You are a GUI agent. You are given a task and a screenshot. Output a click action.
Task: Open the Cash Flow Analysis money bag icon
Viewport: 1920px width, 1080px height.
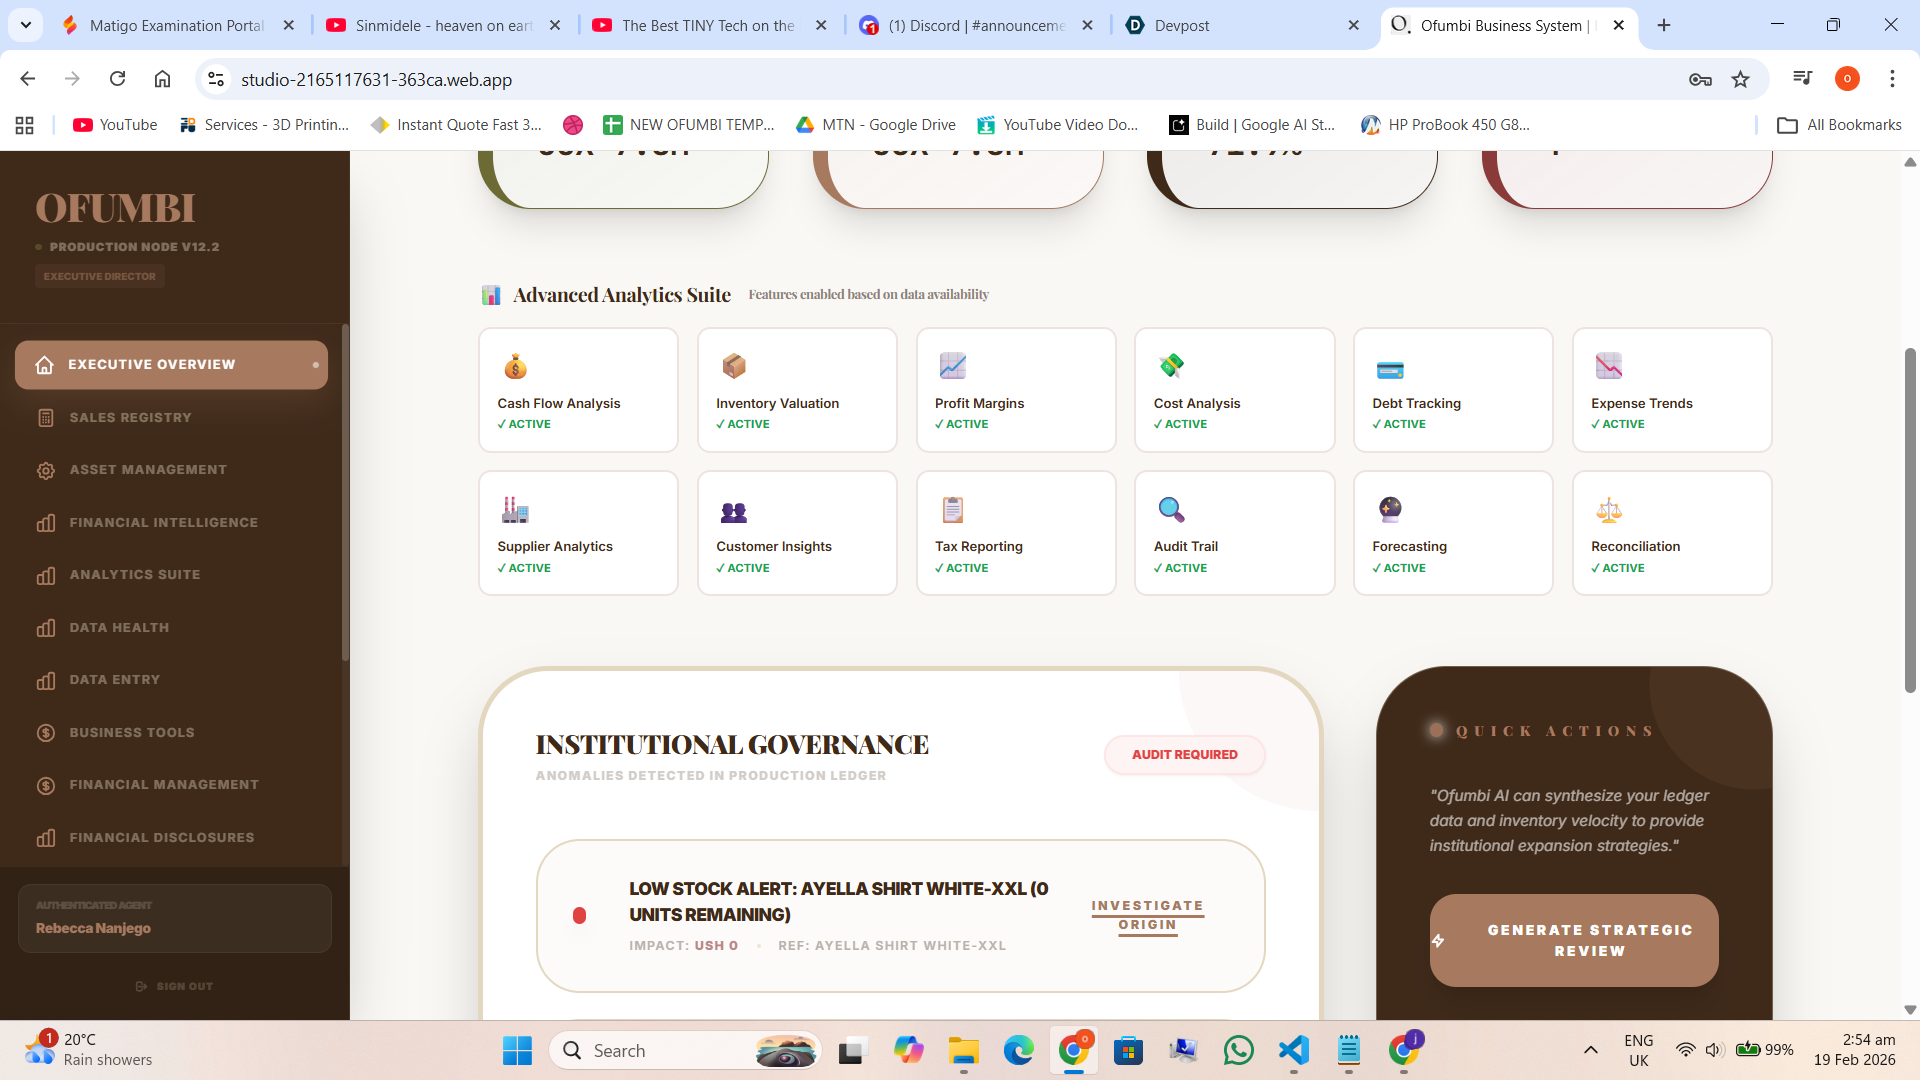point(515,367)
